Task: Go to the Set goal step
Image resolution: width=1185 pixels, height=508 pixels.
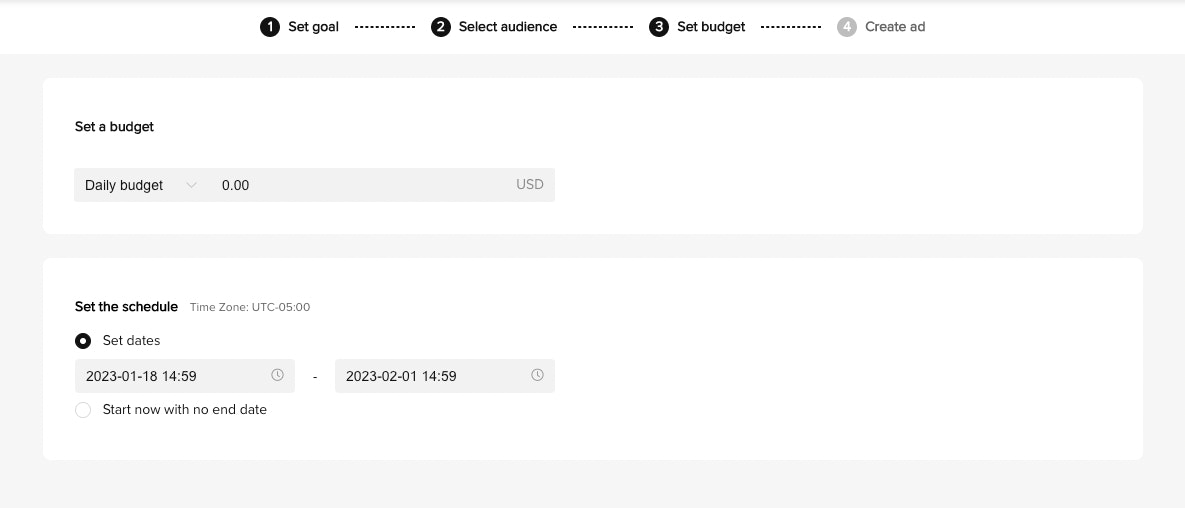Action: [313, 27]
